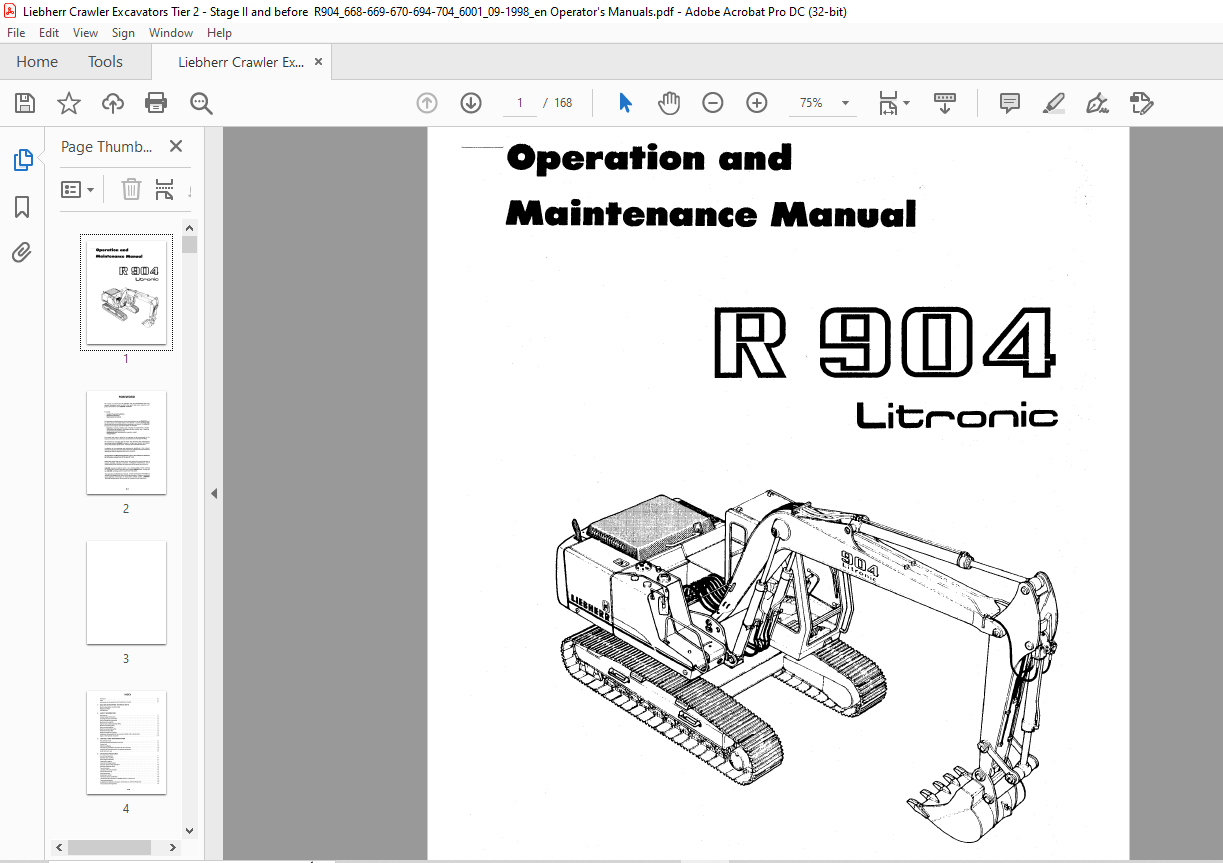Open the Window menu
The image size is (1223, 863).
pos(171,33)
